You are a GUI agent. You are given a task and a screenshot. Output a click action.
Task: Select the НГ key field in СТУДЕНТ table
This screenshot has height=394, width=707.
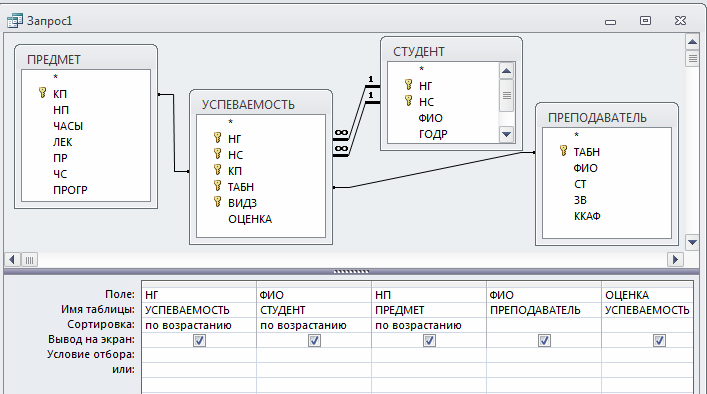pos(425,86)
